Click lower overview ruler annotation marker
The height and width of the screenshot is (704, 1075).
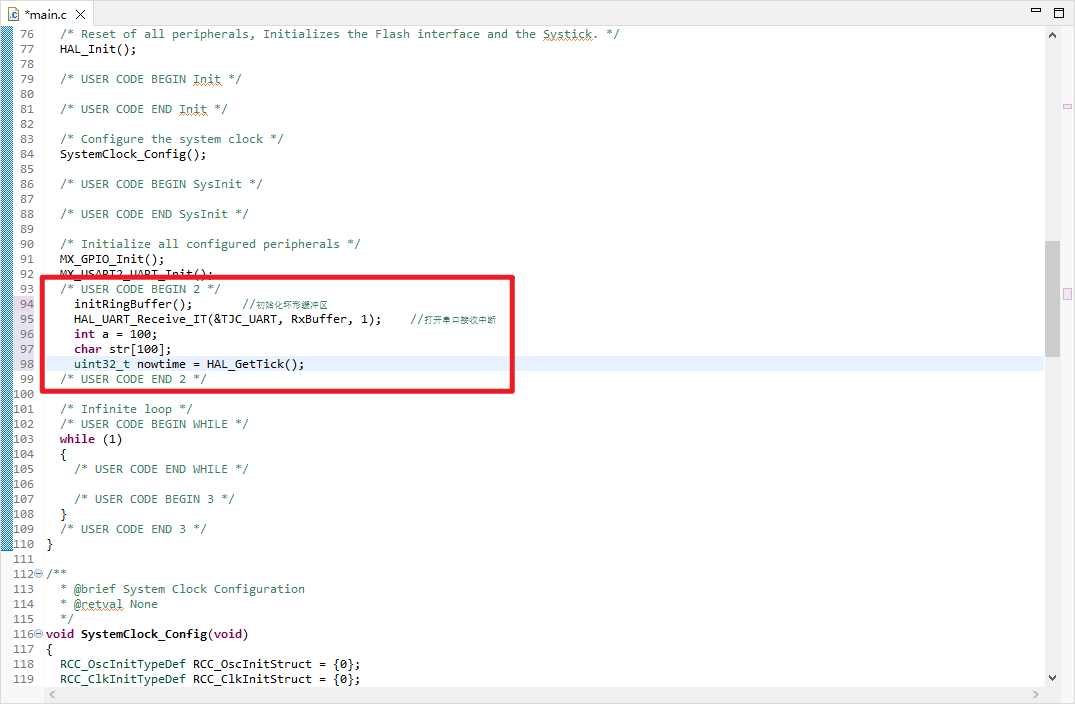1067,294
